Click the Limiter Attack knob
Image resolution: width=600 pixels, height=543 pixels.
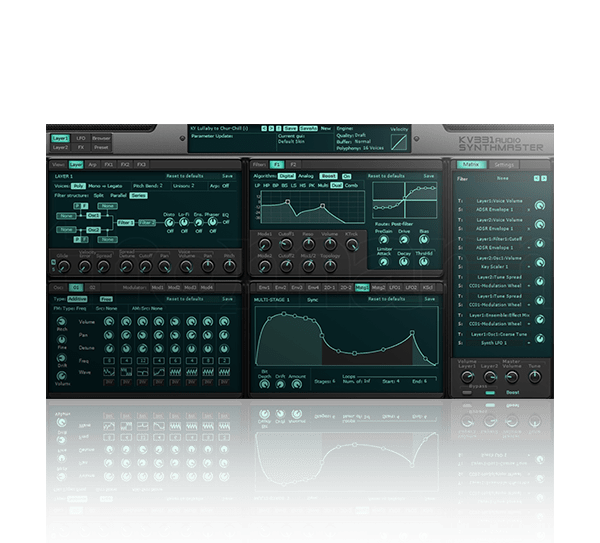383,262
